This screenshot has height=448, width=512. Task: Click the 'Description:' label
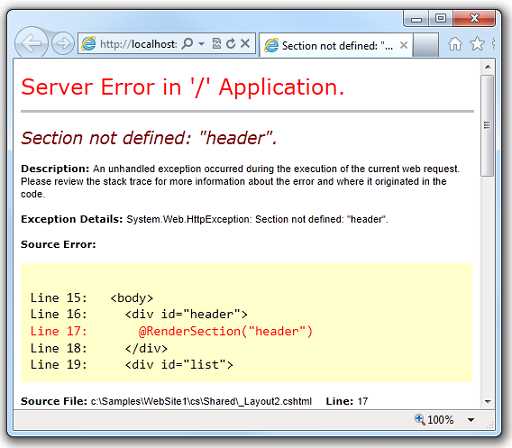point(55,169)
